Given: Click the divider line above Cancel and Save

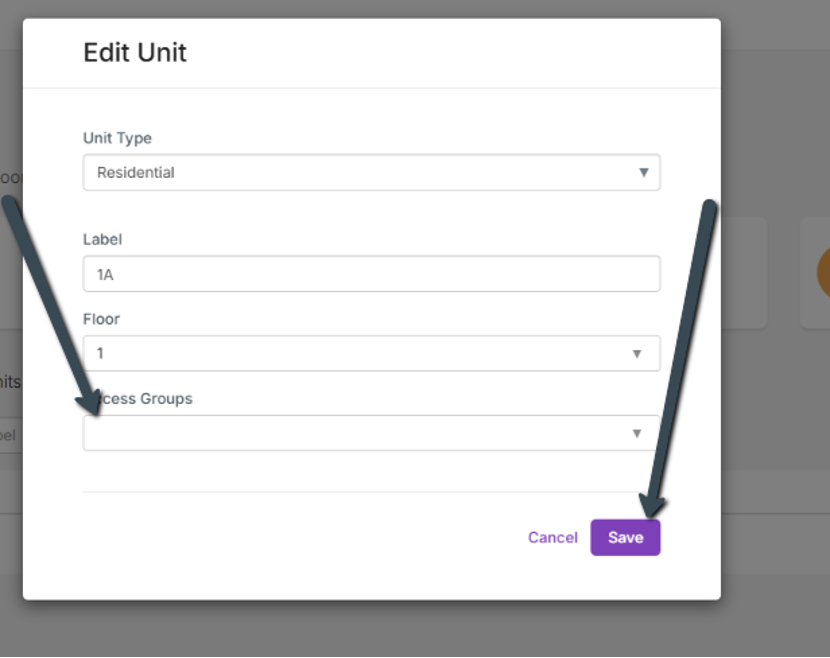Looking at the screenshot, I should (x=370, y=492).
